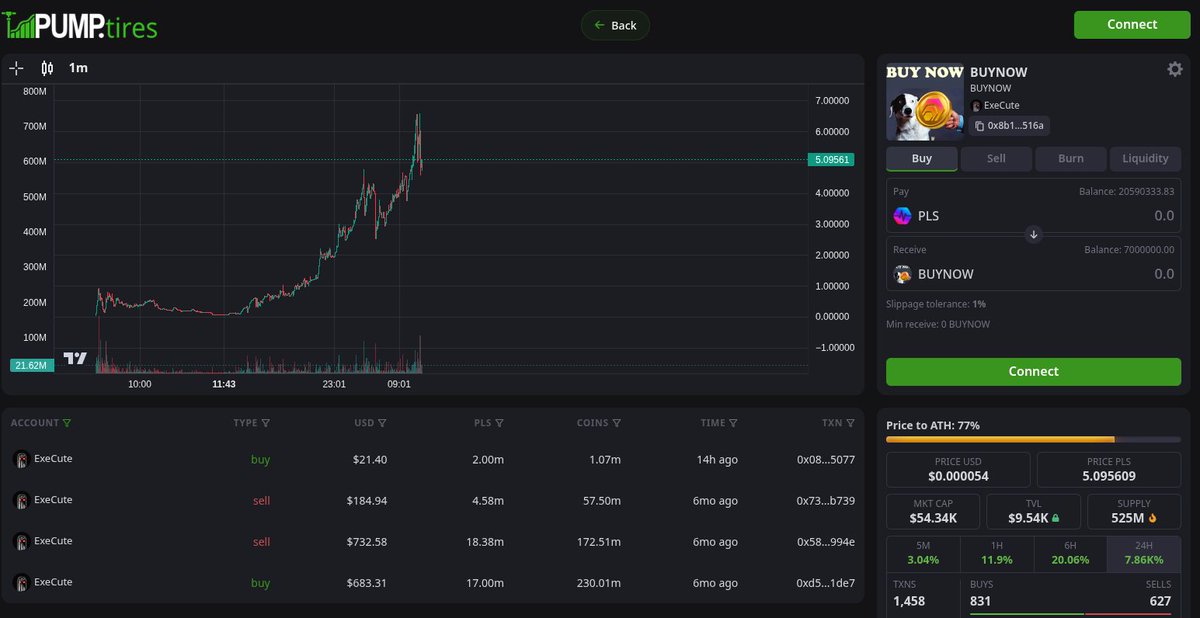Click ExeCute avatar in $184.94 row

click(20, 500)
